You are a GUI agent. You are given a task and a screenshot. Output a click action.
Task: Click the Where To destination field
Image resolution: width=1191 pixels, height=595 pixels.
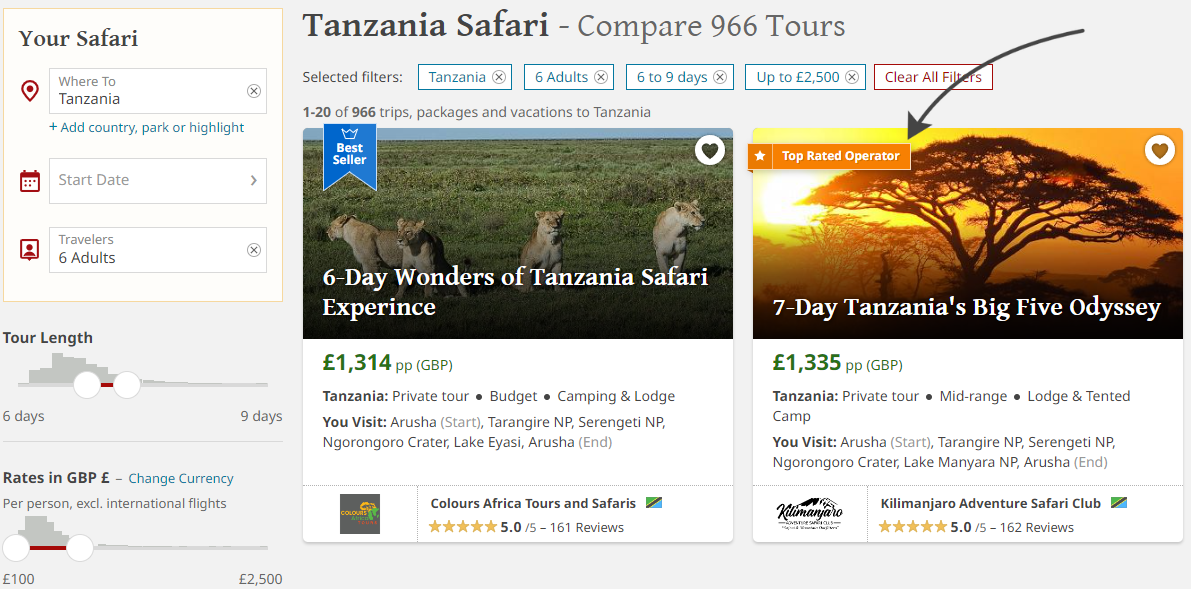click(150, 91)
